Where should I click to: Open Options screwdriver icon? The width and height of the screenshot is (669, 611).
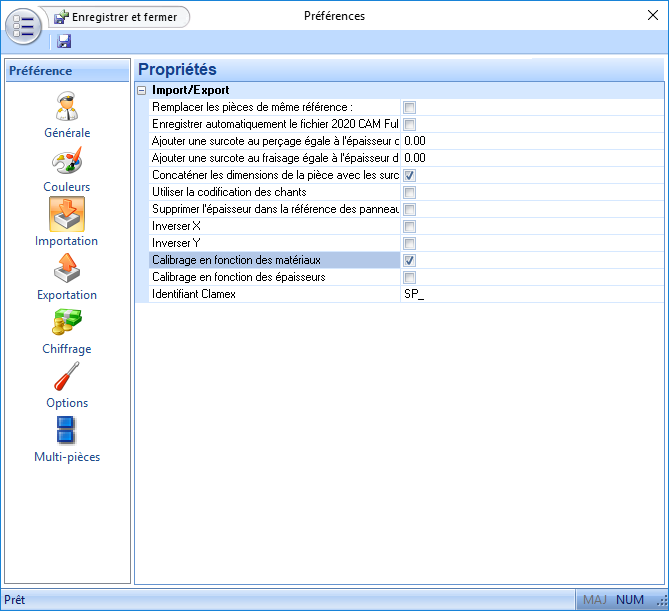(x=67, y=376)
